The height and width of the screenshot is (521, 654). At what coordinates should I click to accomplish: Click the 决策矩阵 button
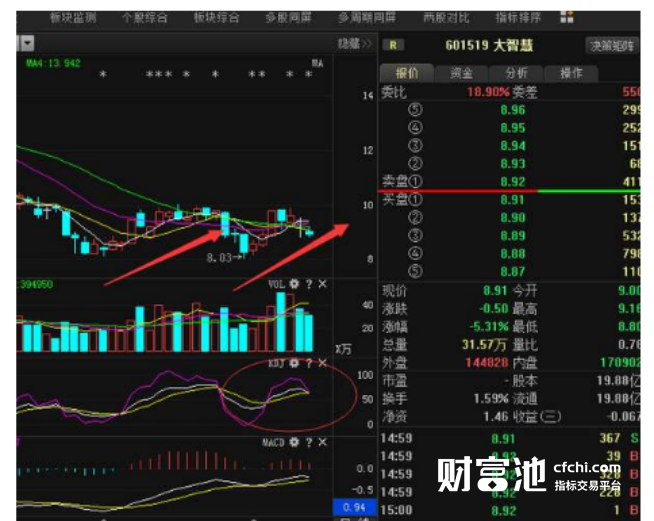click(x=612, y=45)
